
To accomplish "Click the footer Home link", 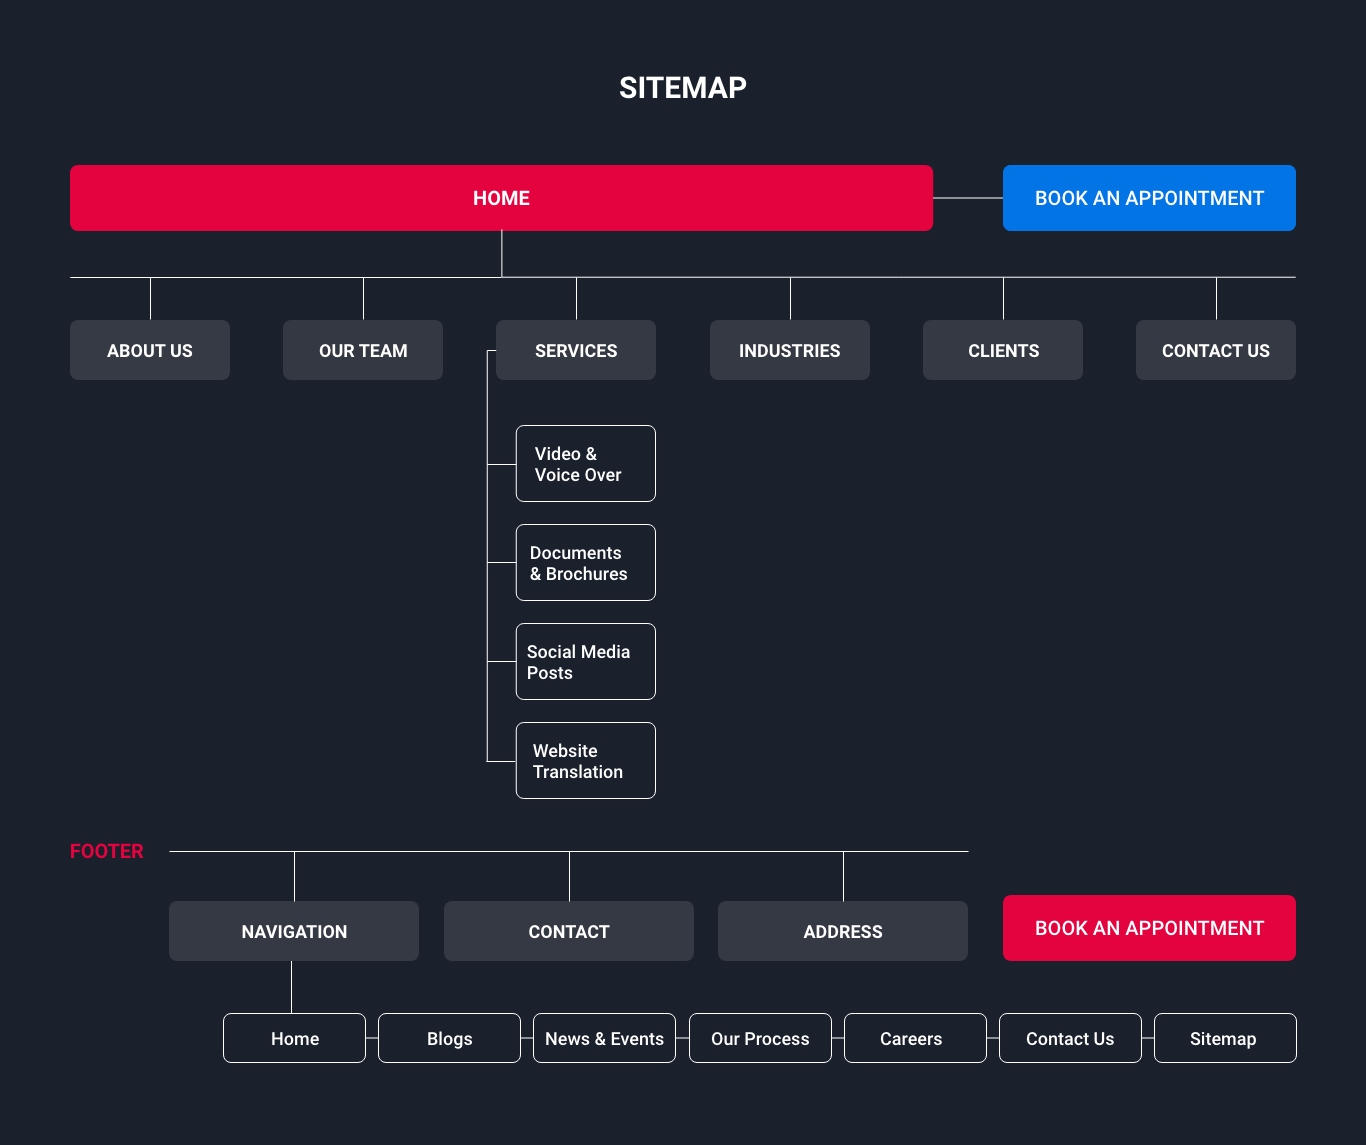I will (294, 1038).
